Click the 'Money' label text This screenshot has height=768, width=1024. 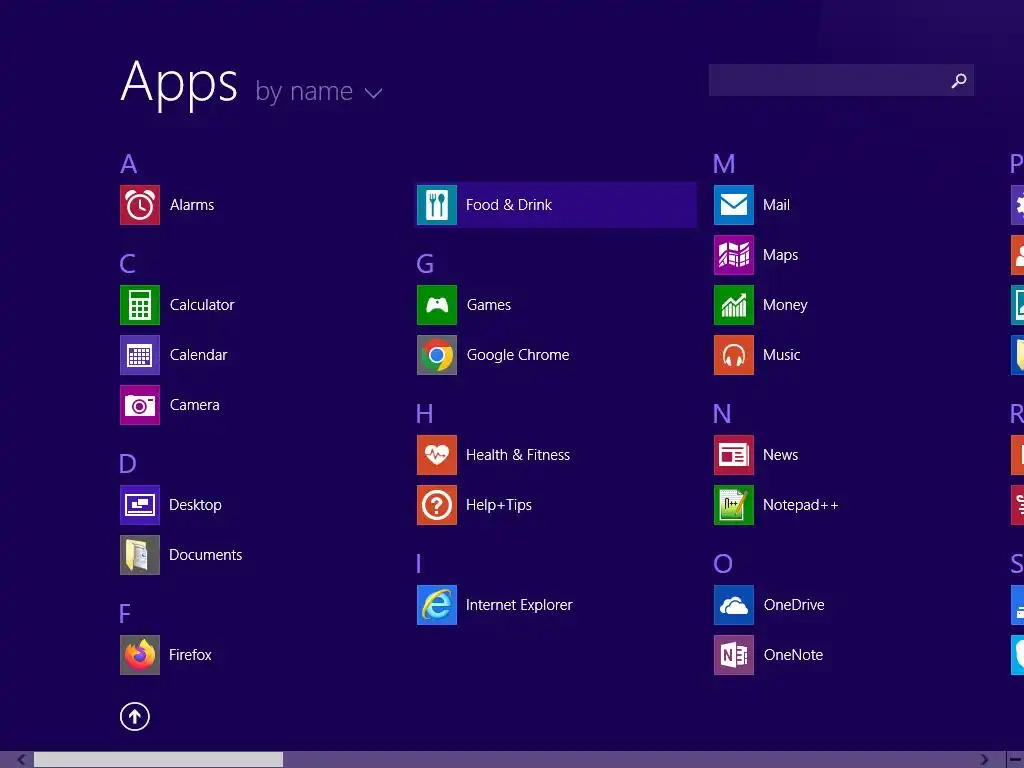pos(785,305)
